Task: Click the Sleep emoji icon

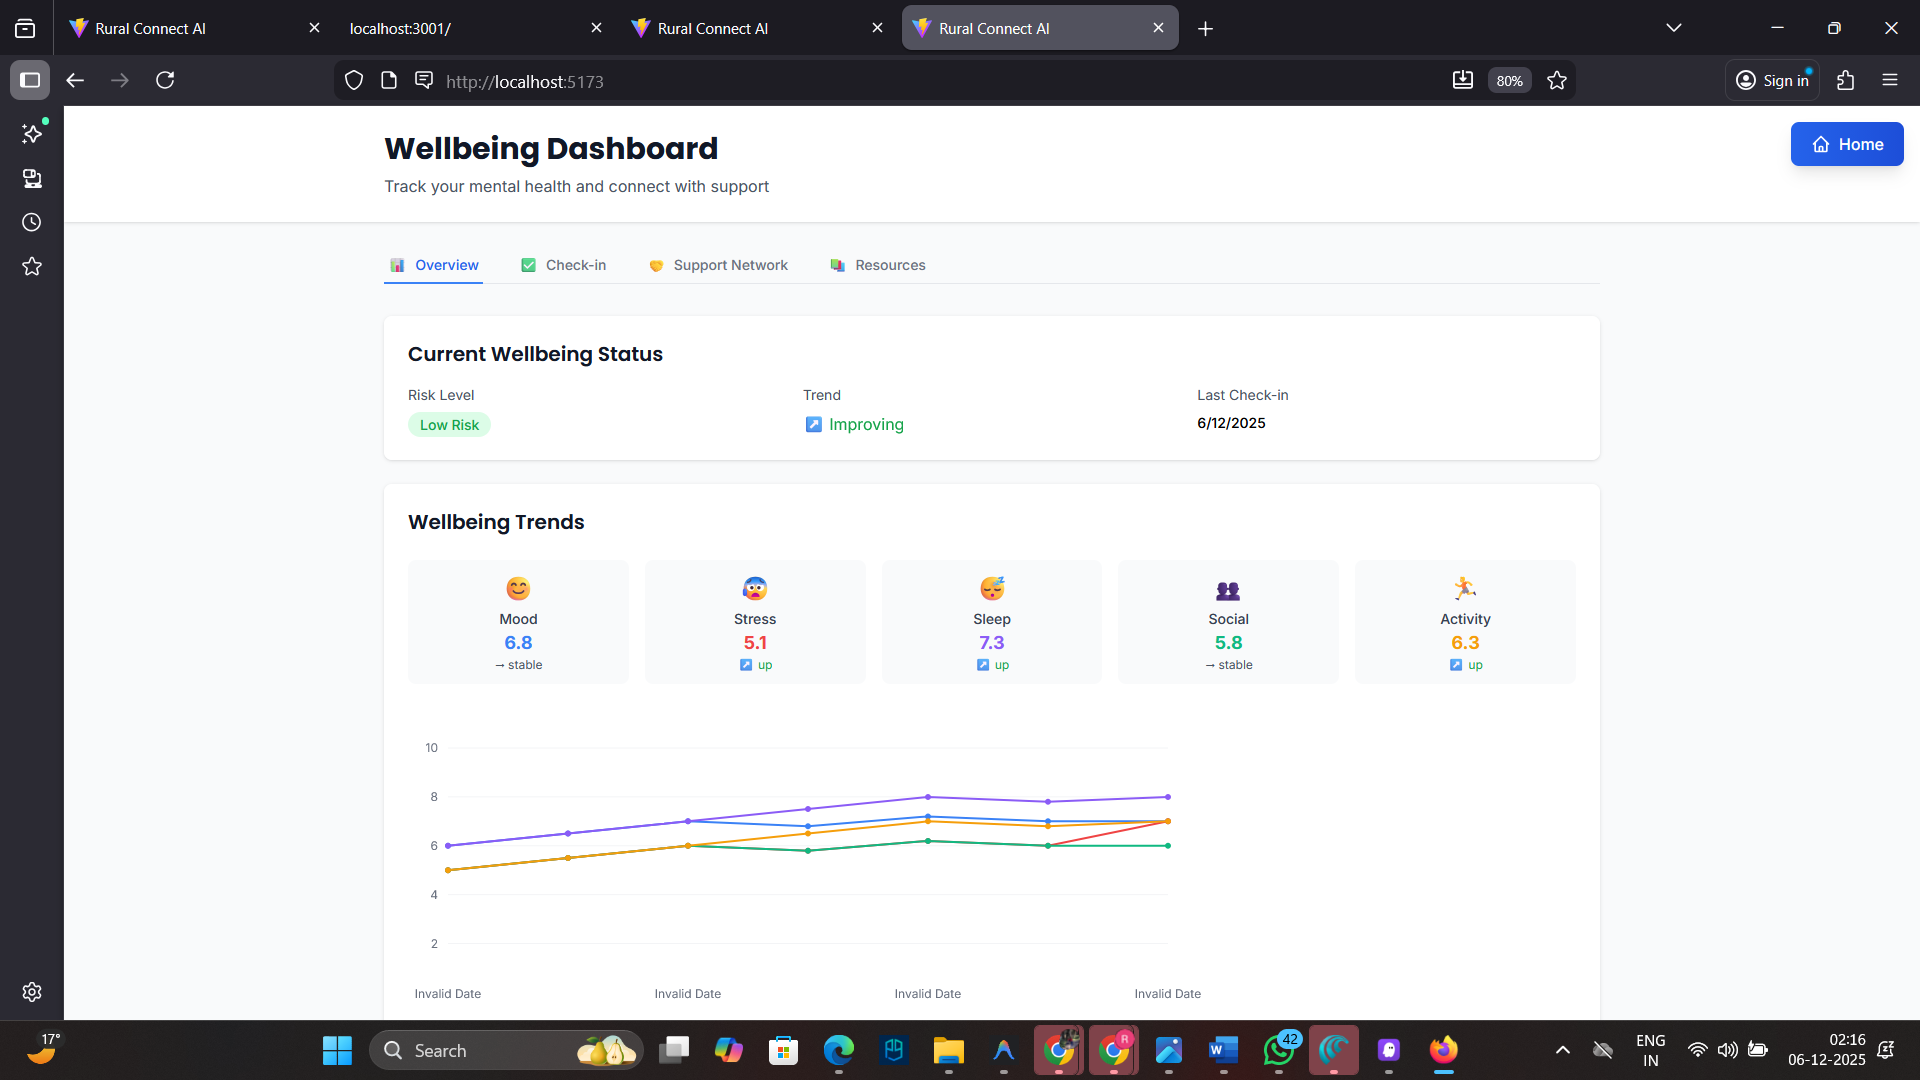Action: (x=992, y=588)
